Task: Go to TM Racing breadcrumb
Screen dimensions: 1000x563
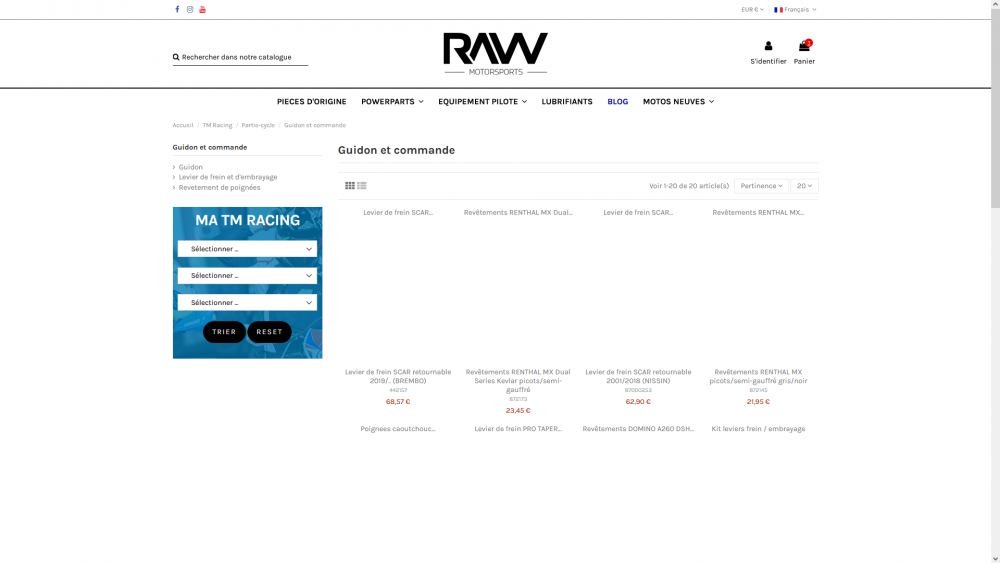Action: pos(217,126)
